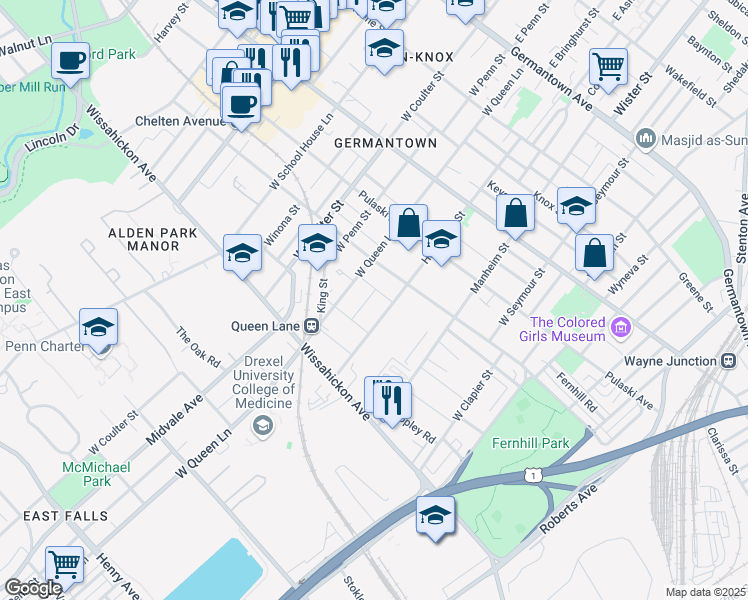The image size is (748, 600).
Task: Select the school marker right of the Pulaski shopping bag
Action: pos(441,242)
